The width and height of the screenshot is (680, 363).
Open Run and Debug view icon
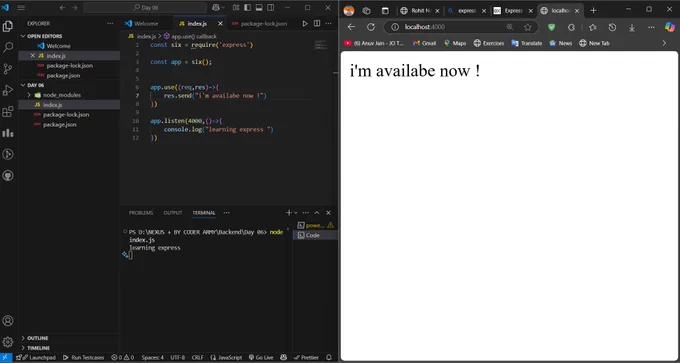tap(8, 90)
